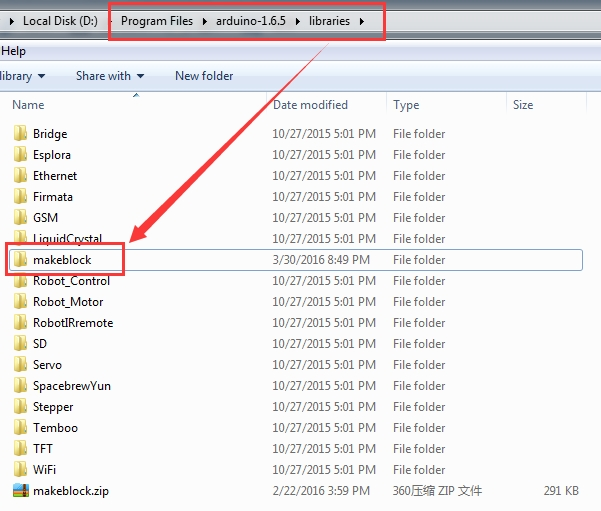Image resolution: width=601 pixels, height=511 pixels.
Task: Open the Share with dropdown
Action: (x=110, y=76)
